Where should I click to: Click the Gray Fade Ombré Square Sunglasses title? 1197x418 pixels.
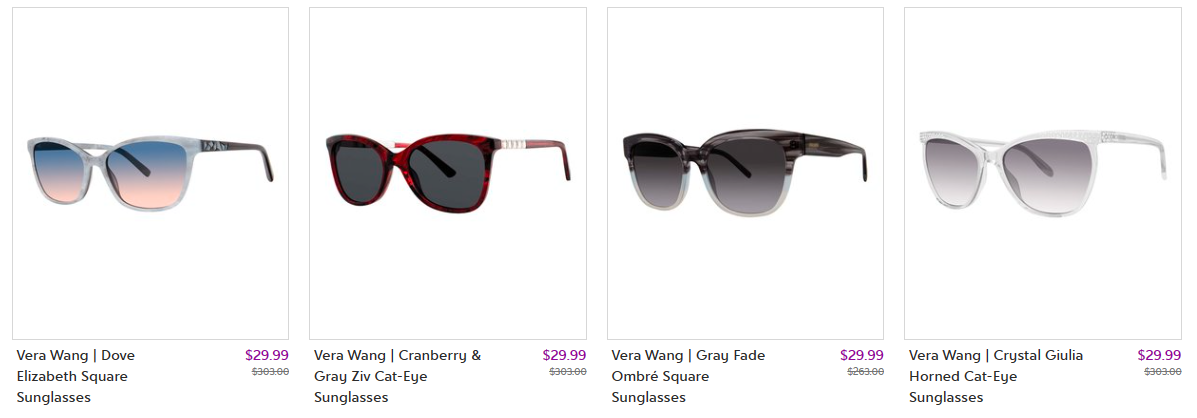(689, 376)
